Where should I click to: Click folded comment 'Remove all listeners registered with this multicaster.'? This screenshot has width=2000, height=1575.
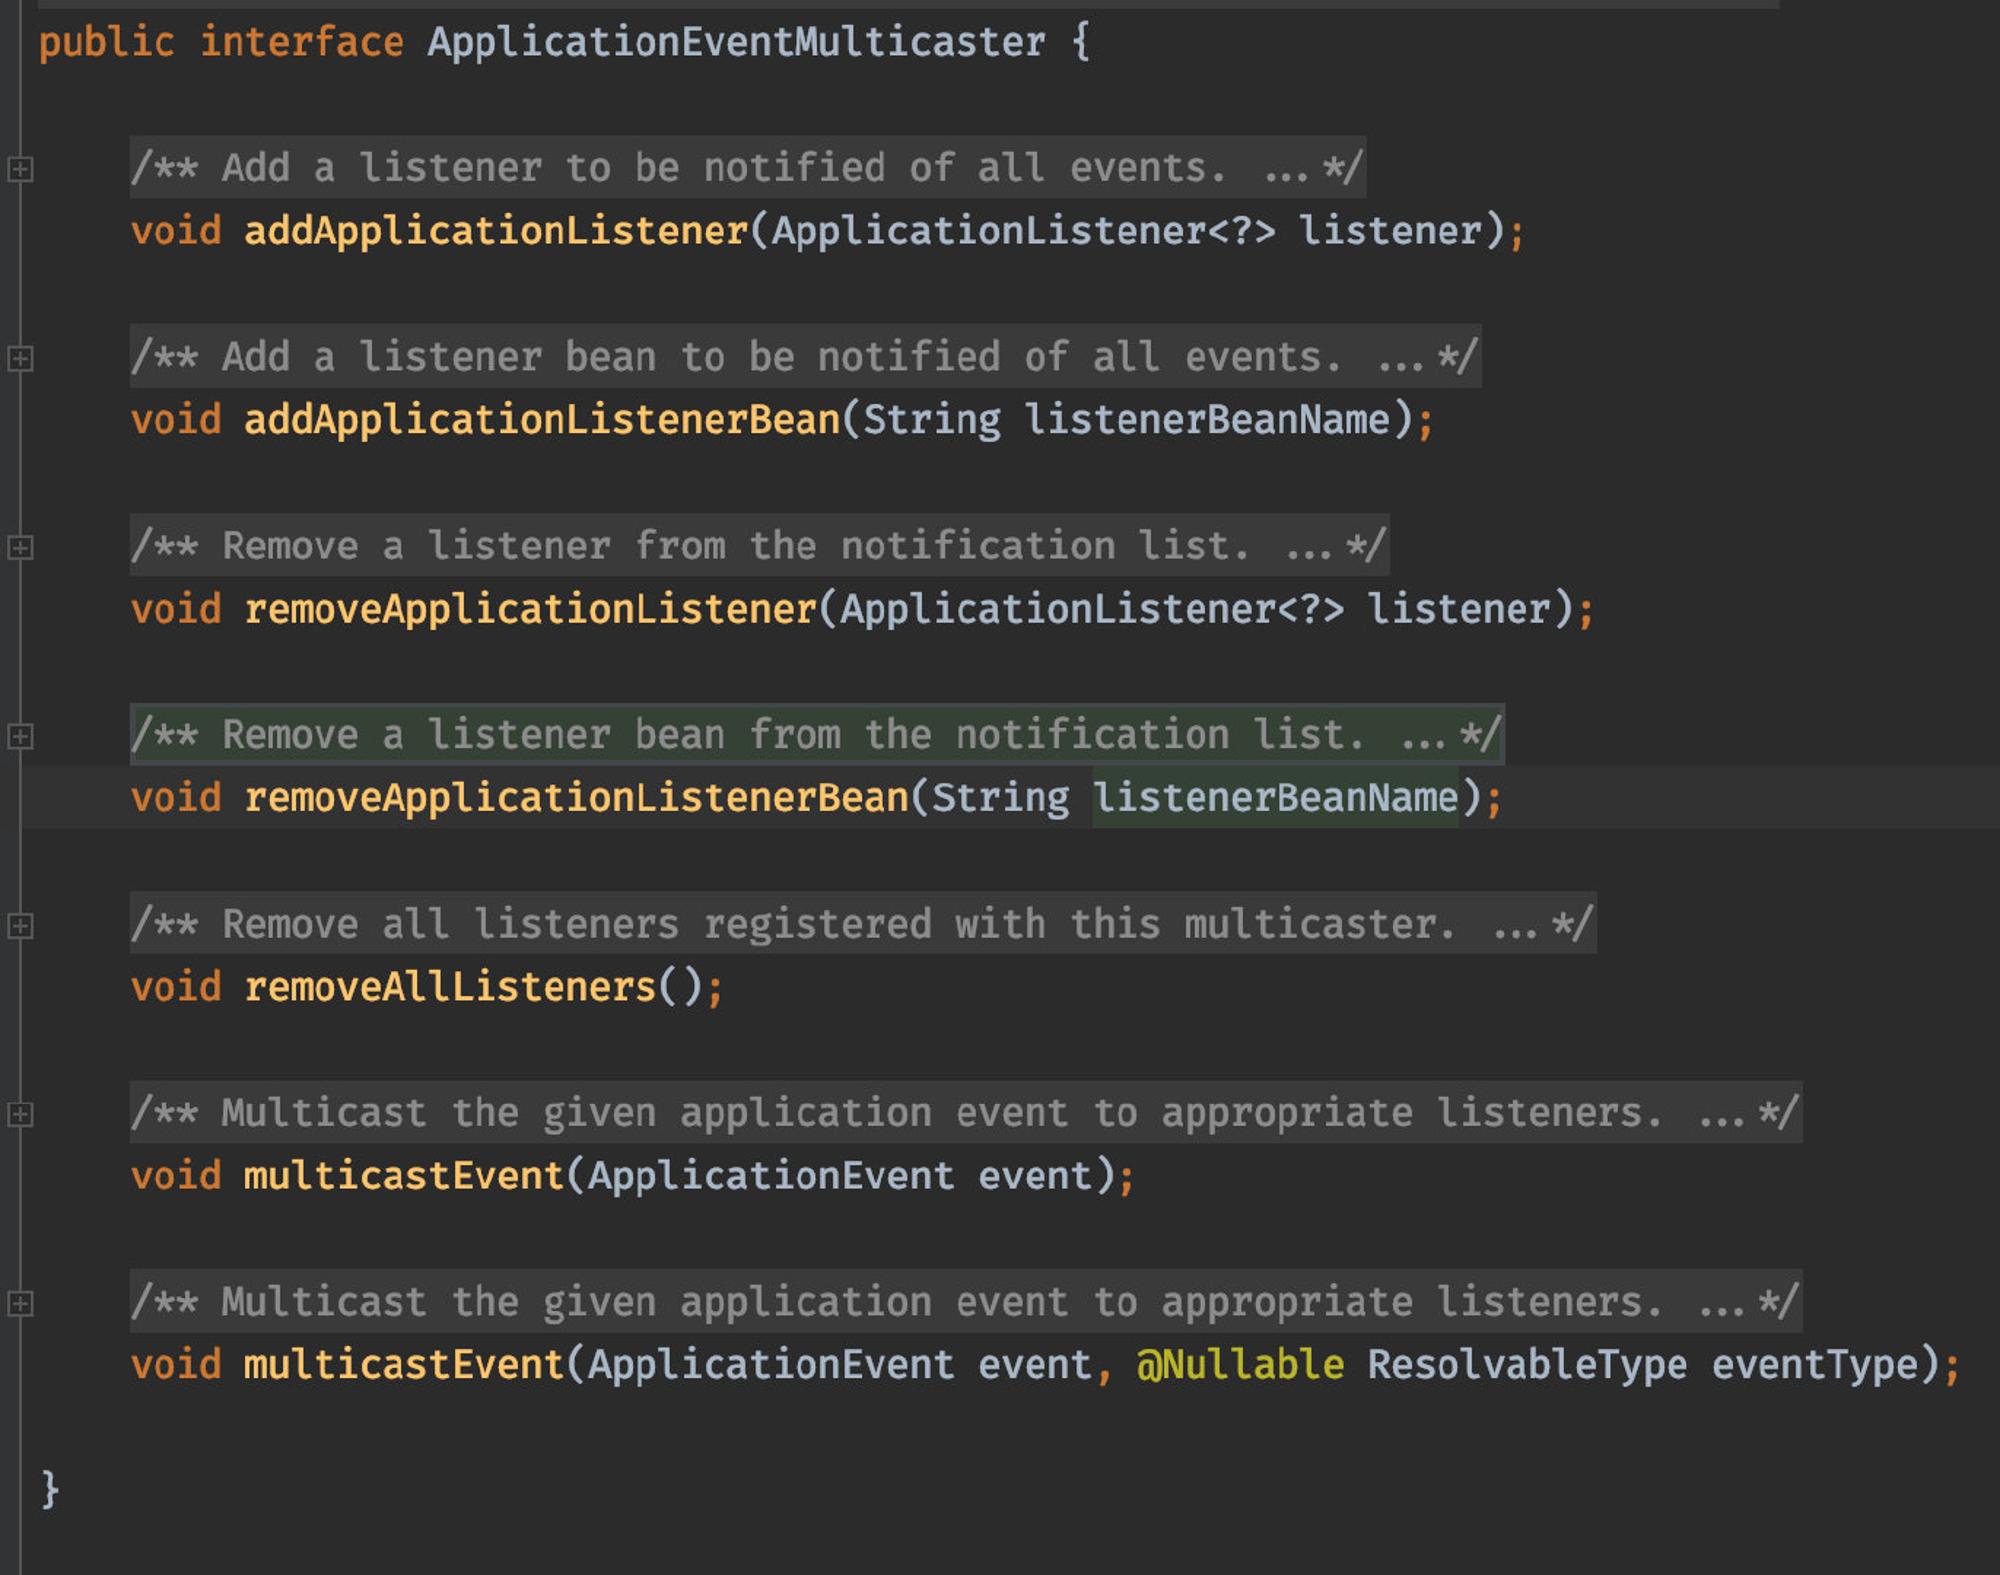[863, 924]
